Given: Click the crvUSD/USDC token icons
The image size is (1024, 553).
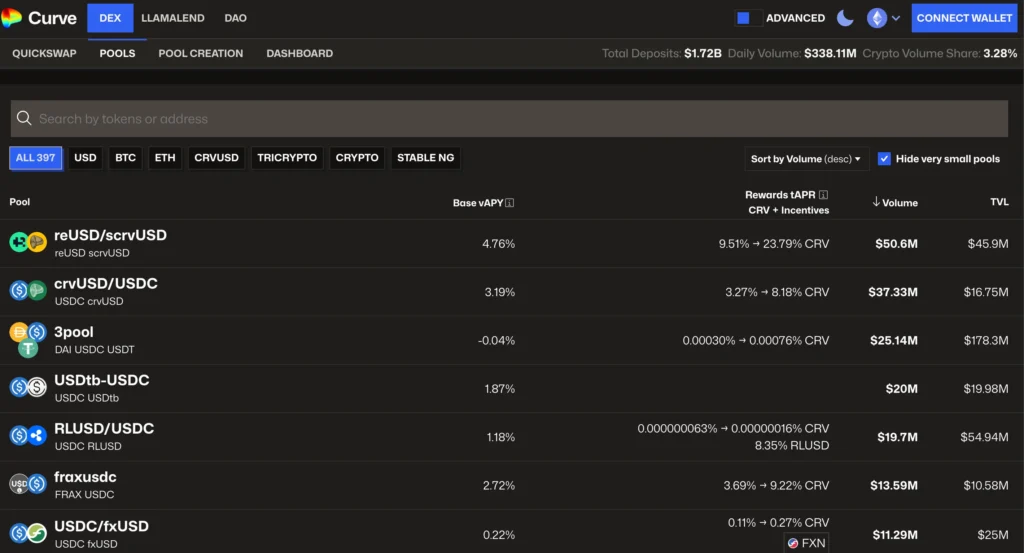Looking at the screenshot, I should [27, 291].
